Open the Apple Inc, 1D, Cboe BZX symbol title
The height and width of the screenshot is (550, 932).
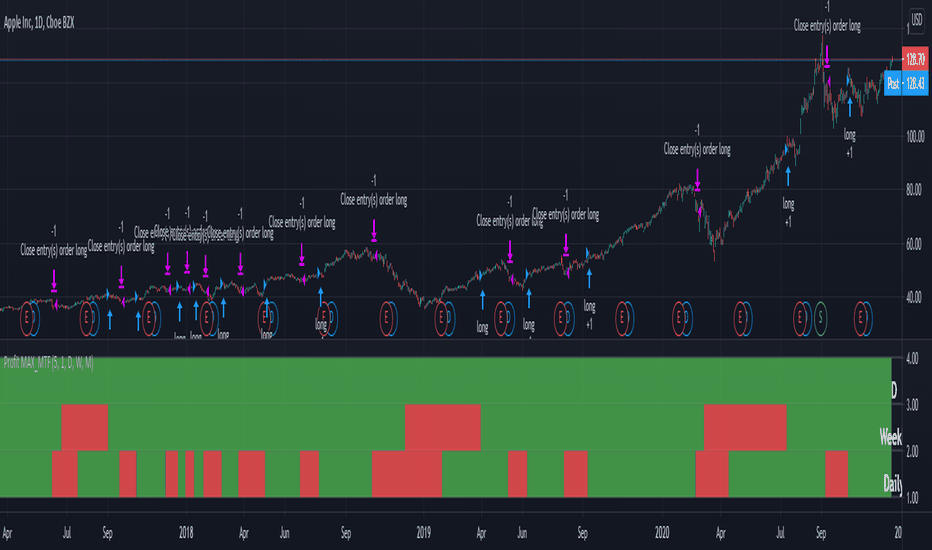(39, 23)
